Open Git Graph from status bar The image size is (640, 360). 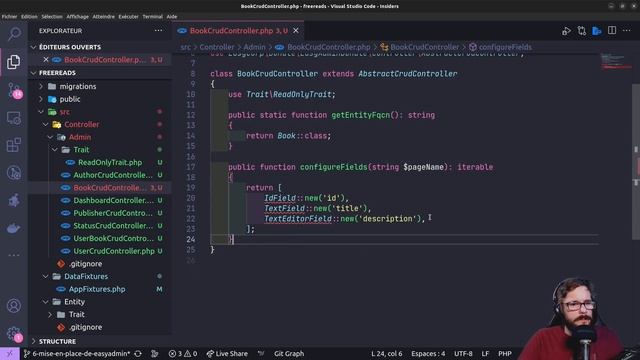289,353
